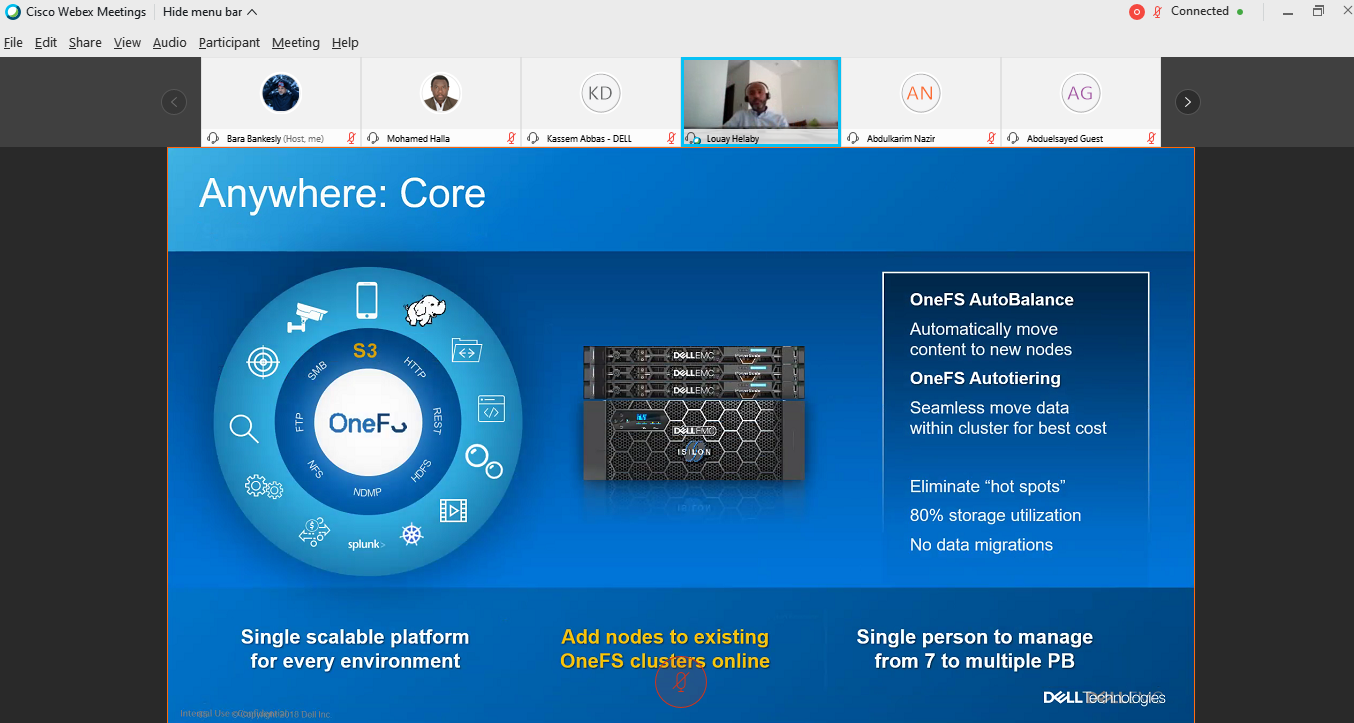This screenshot has width=1354, height=723.
Task: Open the Edit menu
Action: click(x=46, y=43)
